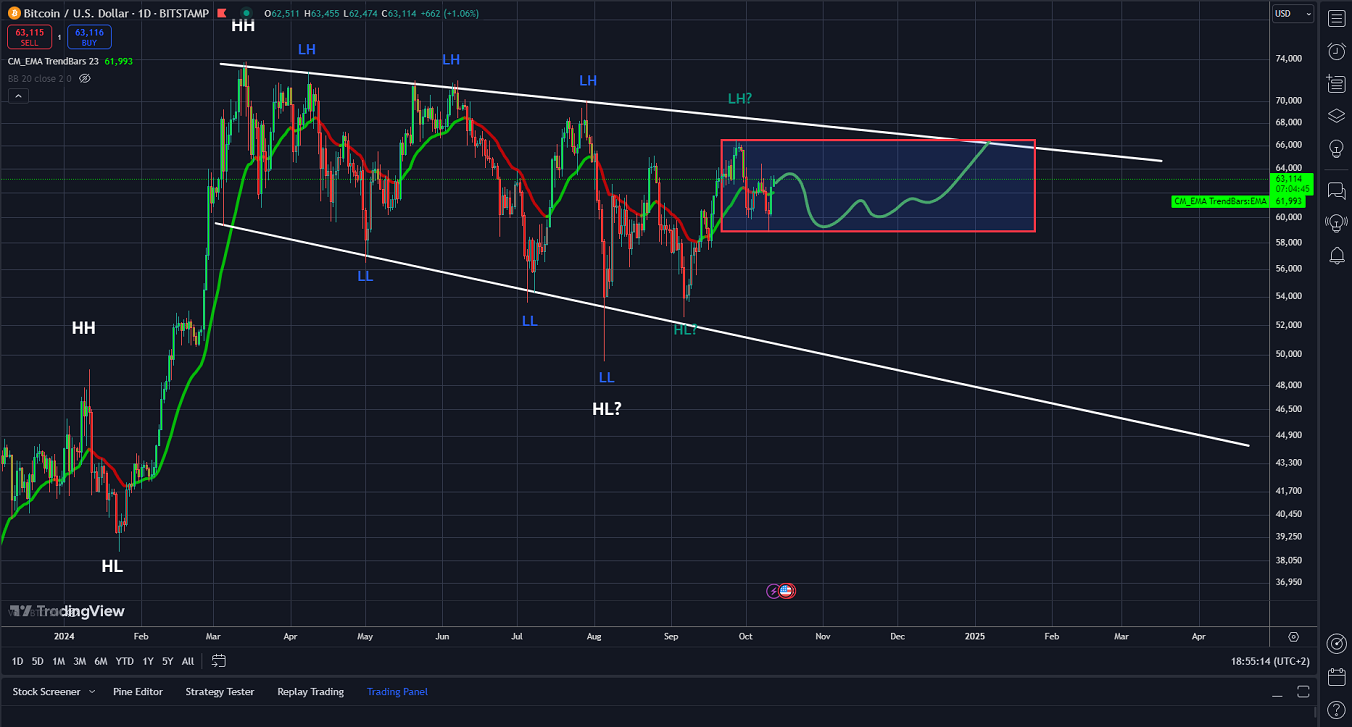Select the 'LH?' green text annotation
The width and height of the screenshot is (1352, 727).
(x=740, y=98)
